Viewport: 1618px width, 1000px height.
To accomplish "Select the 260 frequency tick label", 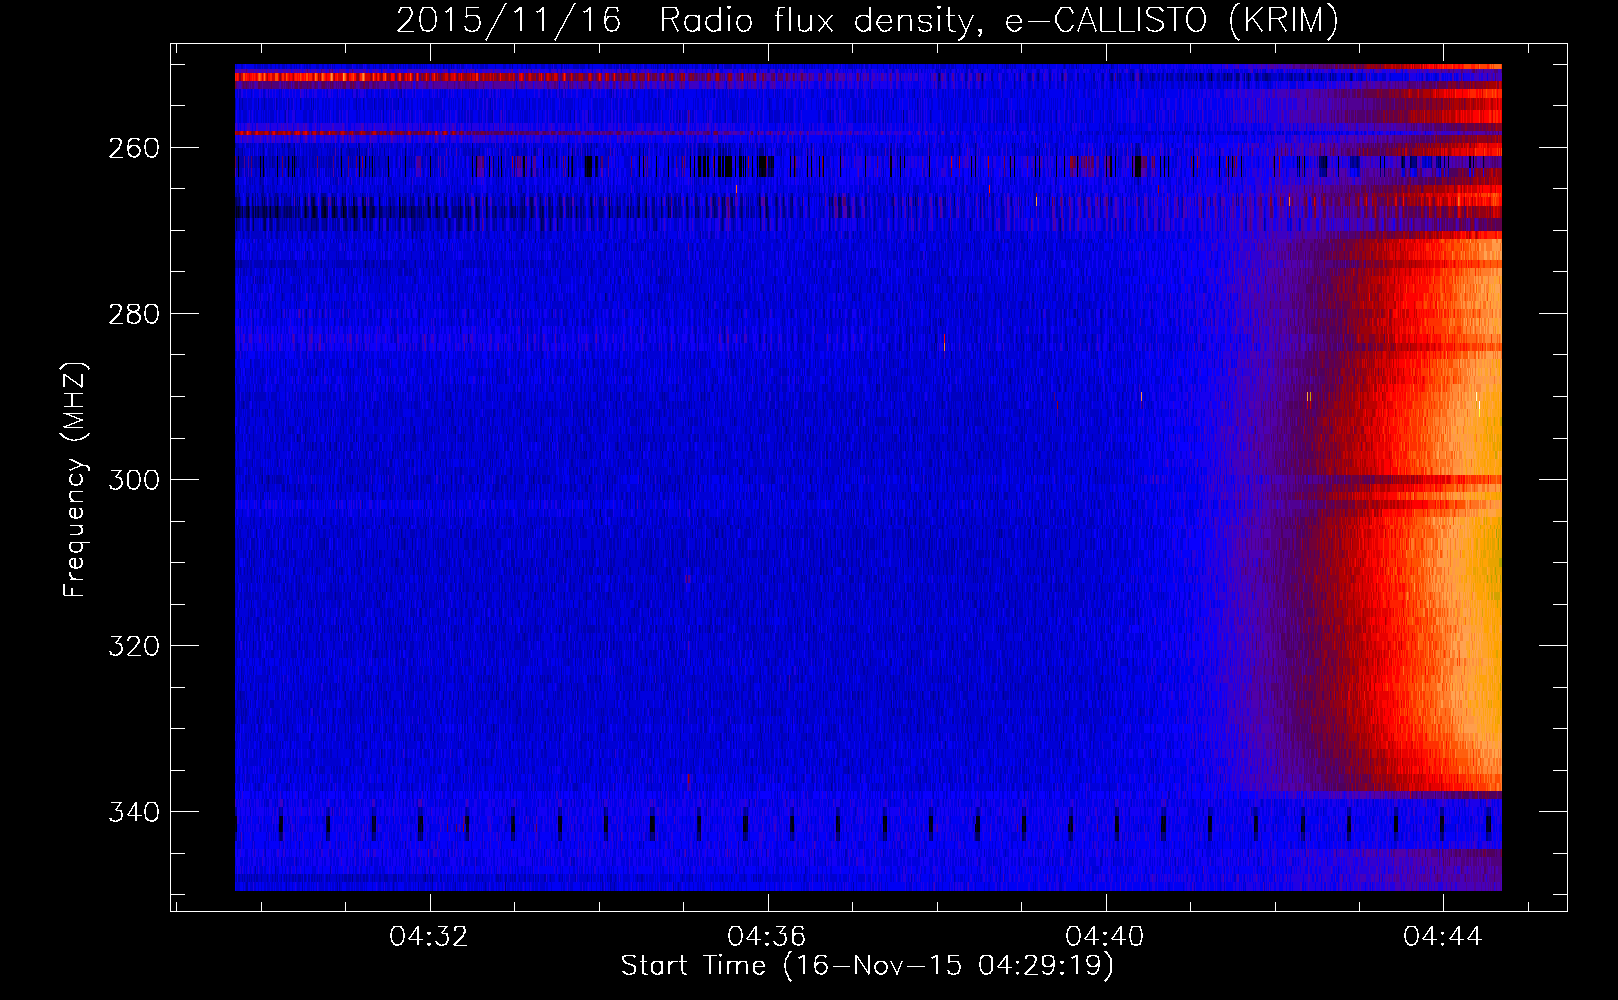I will [x=134, y=148].
